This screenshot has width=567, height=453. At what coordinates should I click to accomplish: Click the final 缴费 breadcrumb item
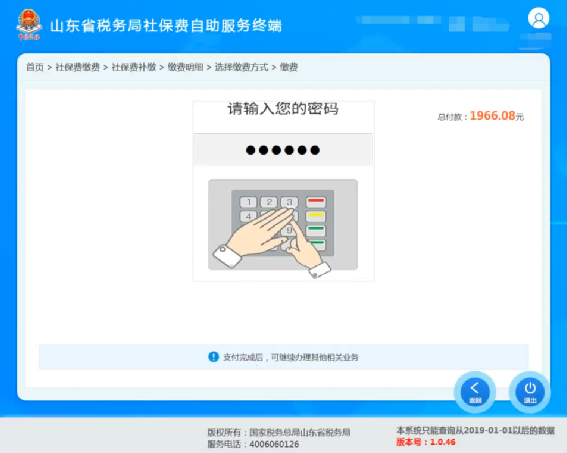[289, 67]
